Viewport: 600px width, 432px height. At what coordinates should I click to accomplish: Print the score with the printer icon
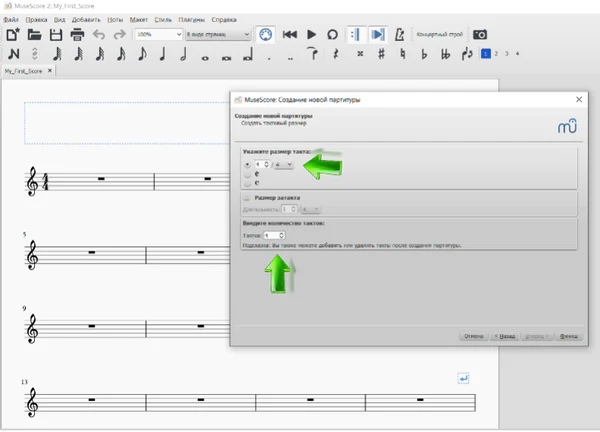(77, 34)
